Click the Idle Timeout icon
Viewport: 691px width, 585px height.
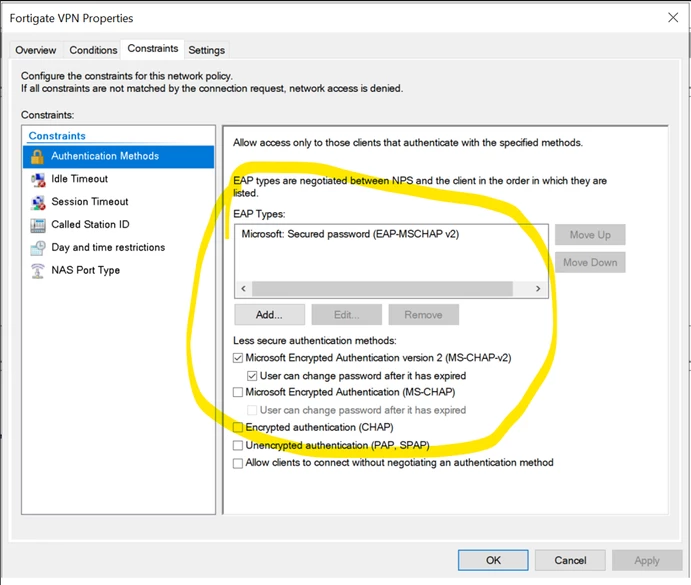click(x=38, y=179)
